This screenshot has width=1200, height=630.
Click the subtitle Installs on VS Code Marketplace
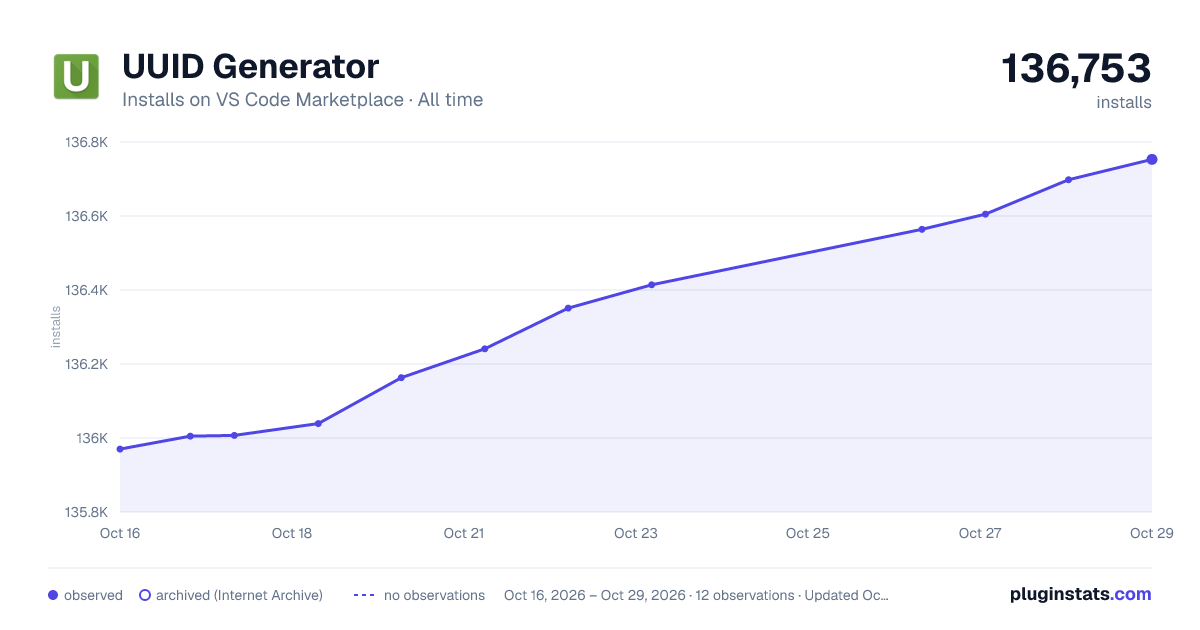click(x=262, y=100)
